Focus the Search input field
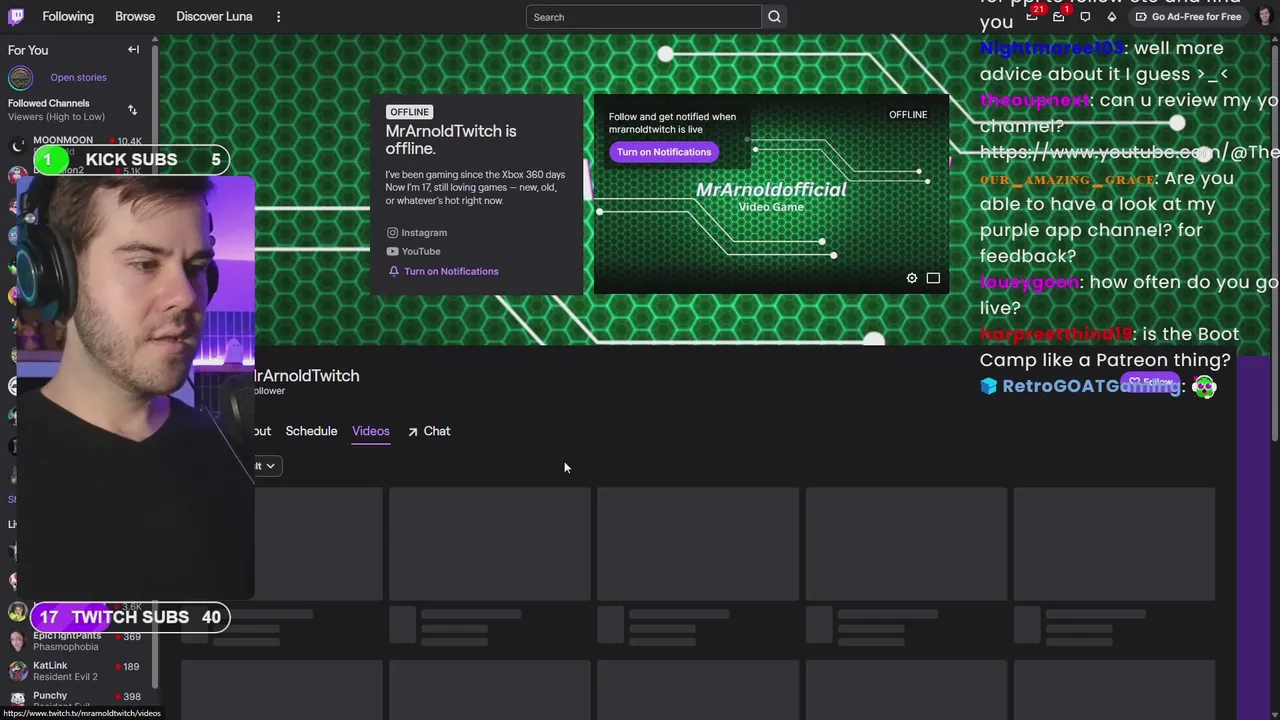Image resolution: width=1280 pixels, height=720 pixels. [643, 17]
